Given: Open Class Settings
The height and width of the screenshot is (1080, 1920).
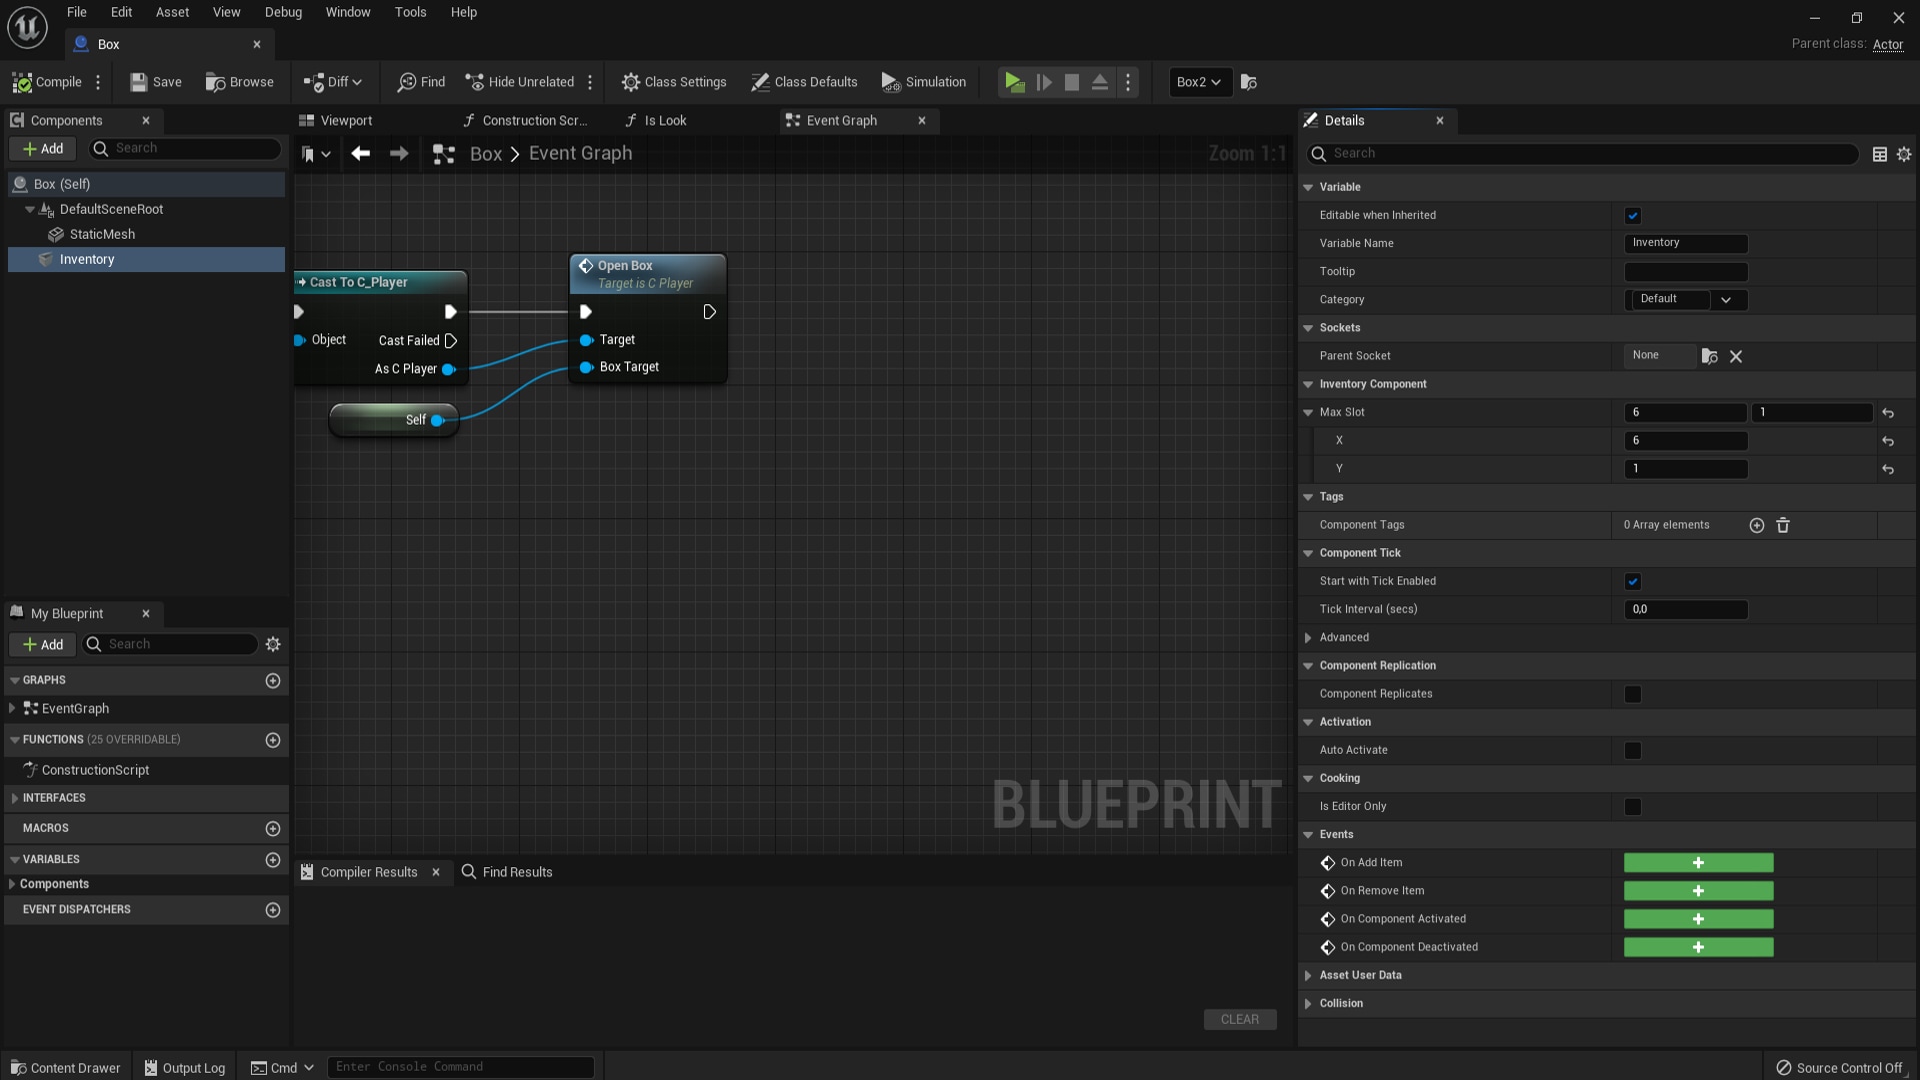Looking at the screenshot, I should [673, 82].
